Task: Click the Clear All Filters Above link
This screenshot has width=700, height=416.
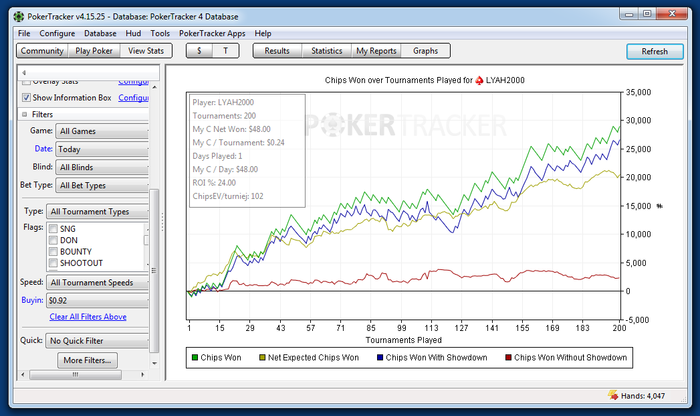Action: 88,316
